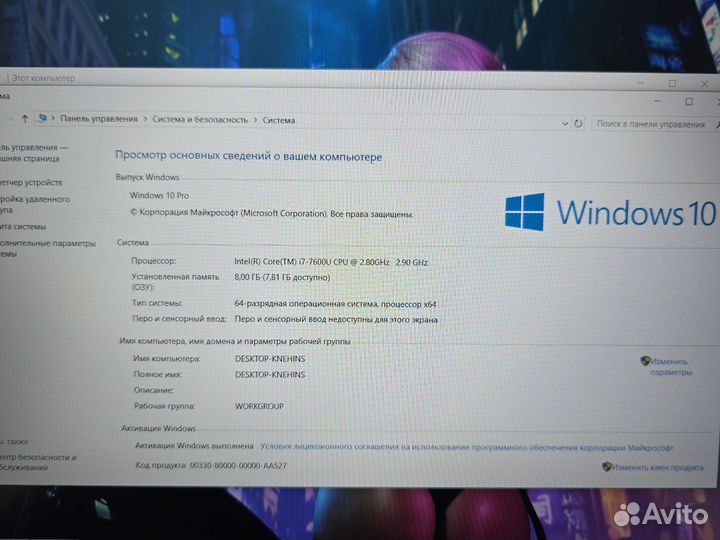Go to Control Panel home page link
This screenshot has width=720, height=540.
(34, 153)
